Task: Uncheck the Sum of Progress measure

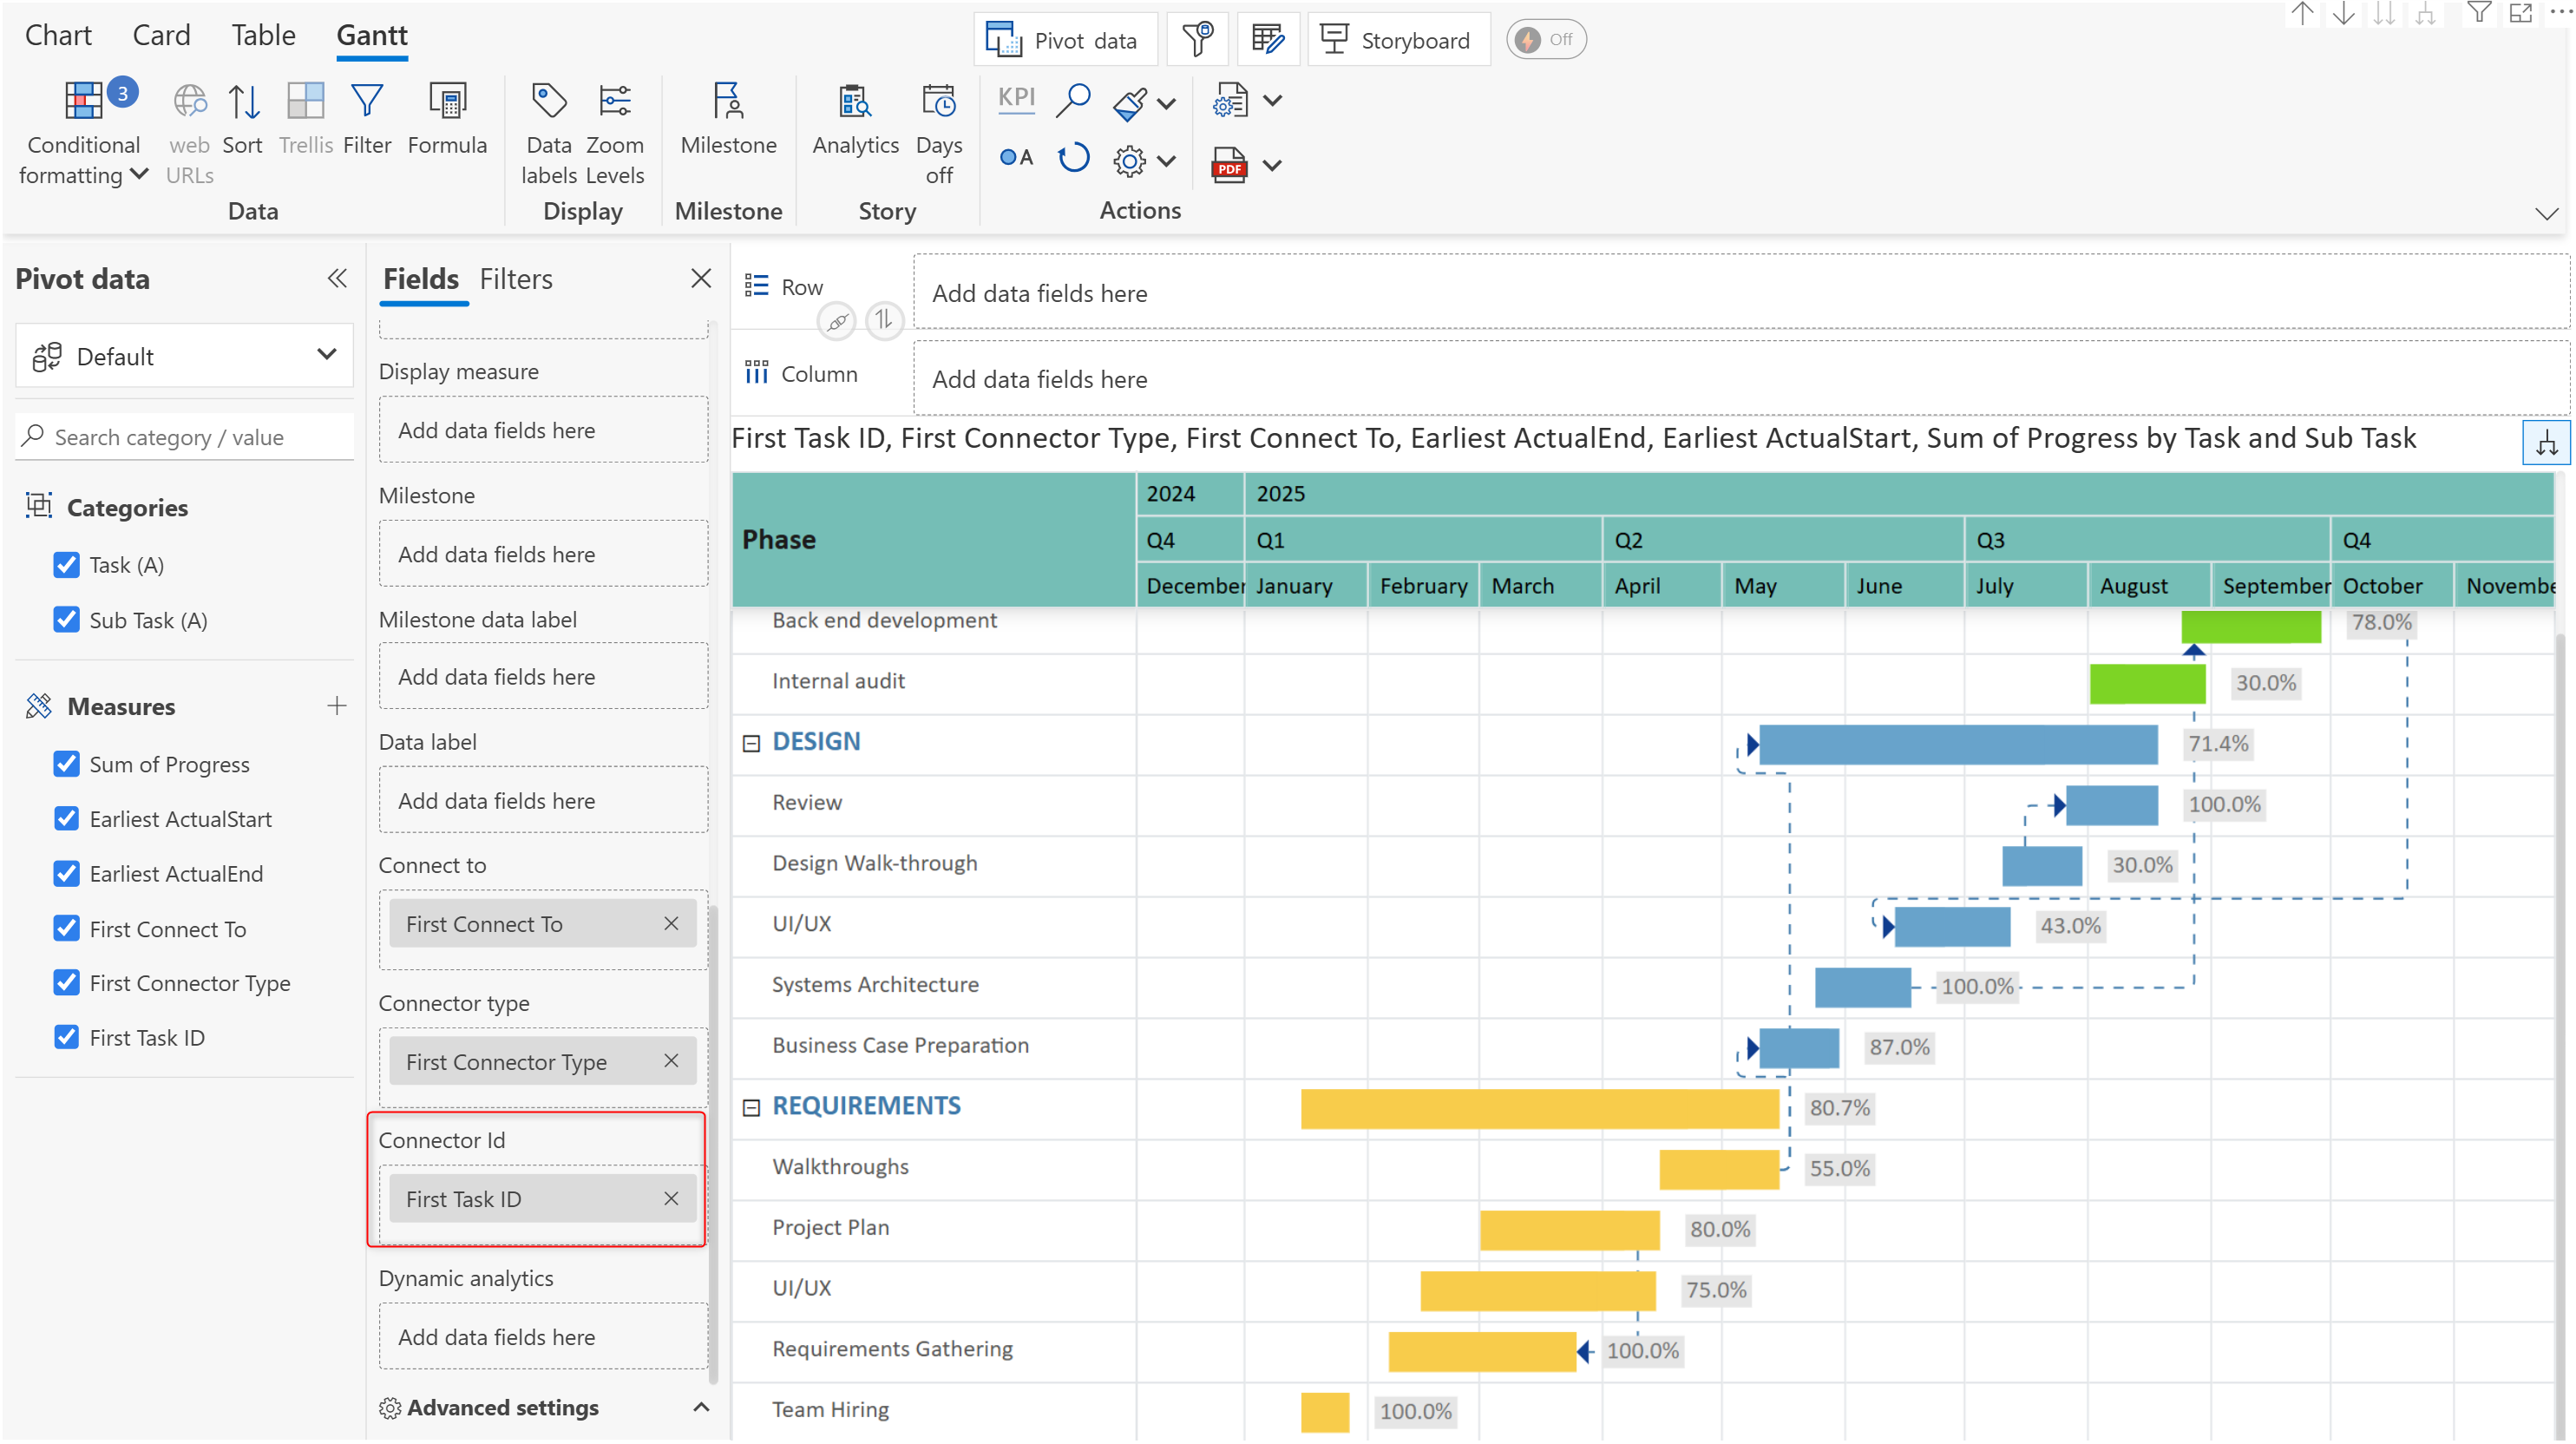Action: click(66, 764)
